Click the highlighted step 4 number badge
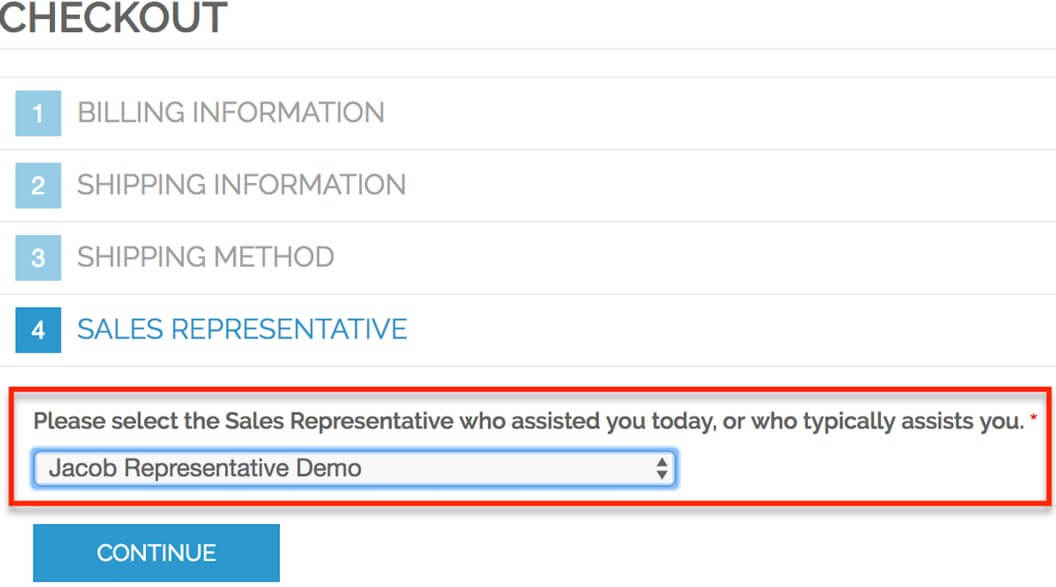 click(x=38, y=330)
